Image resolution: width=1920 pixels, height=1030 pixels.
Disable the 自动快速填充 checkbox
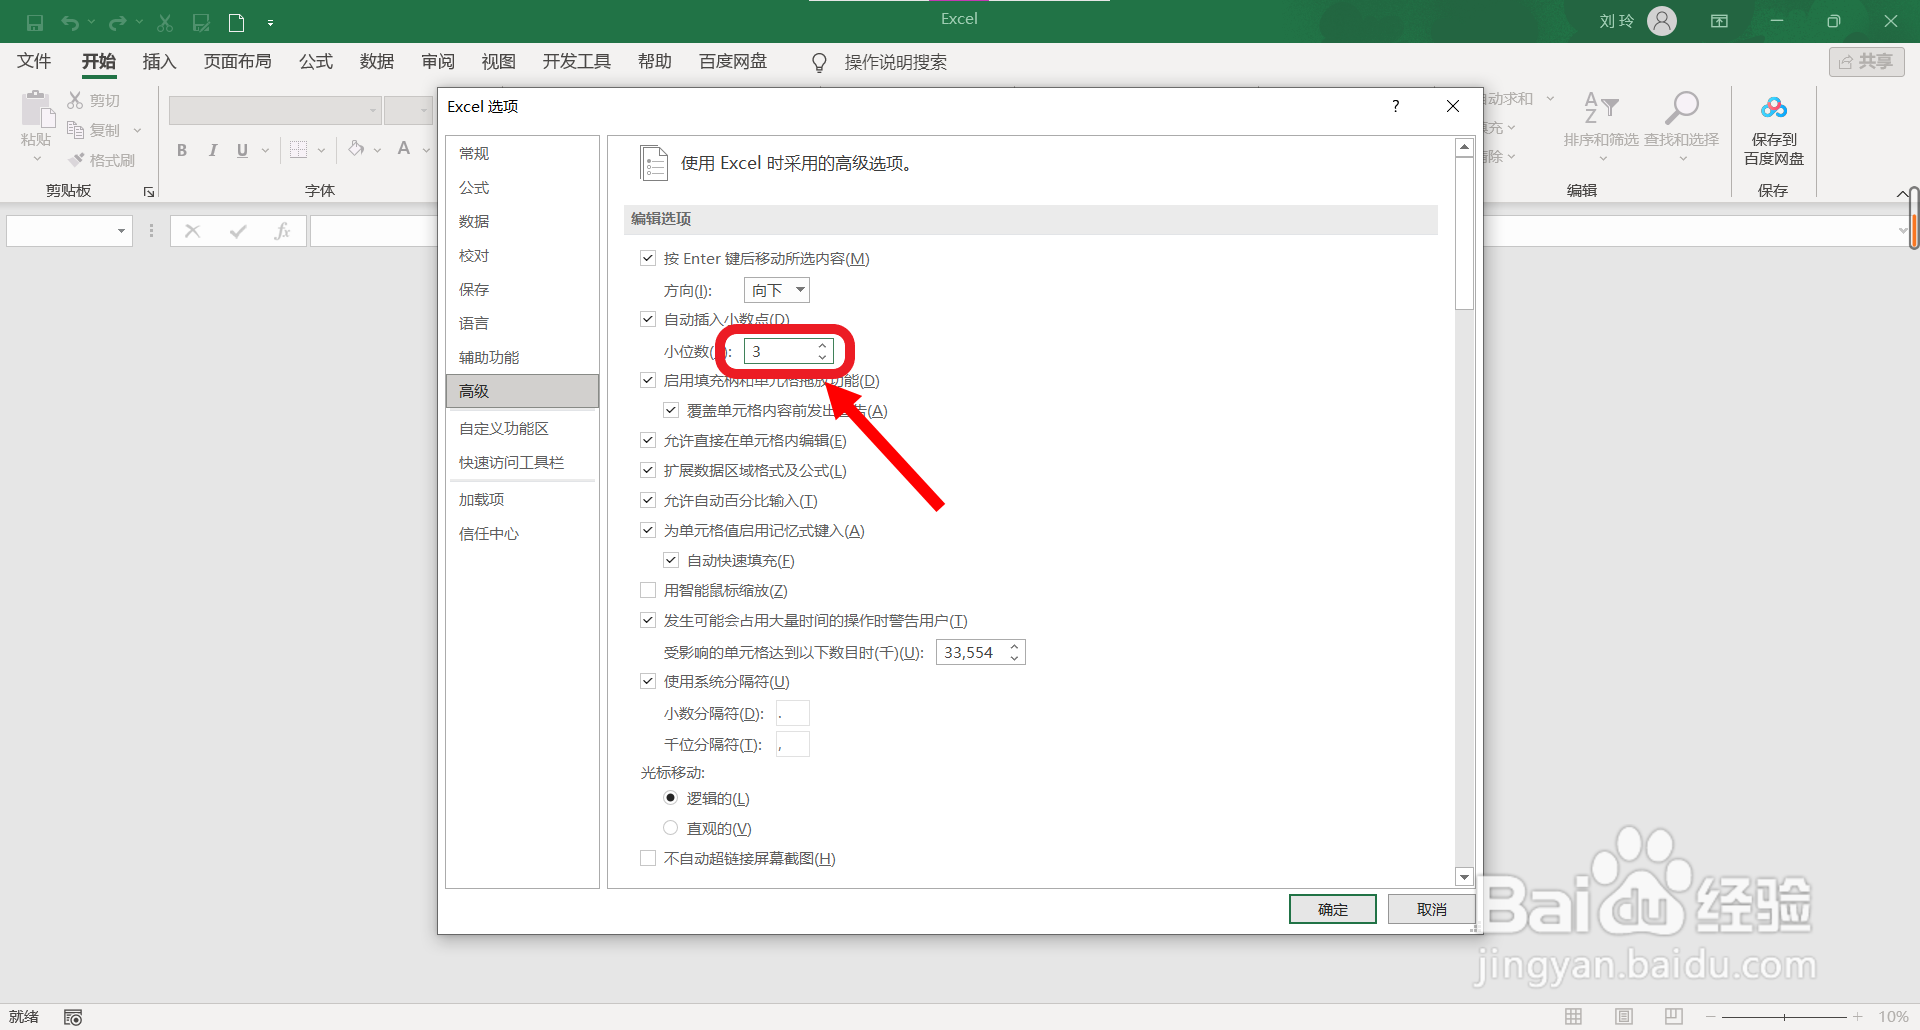(x=671, y=560)
